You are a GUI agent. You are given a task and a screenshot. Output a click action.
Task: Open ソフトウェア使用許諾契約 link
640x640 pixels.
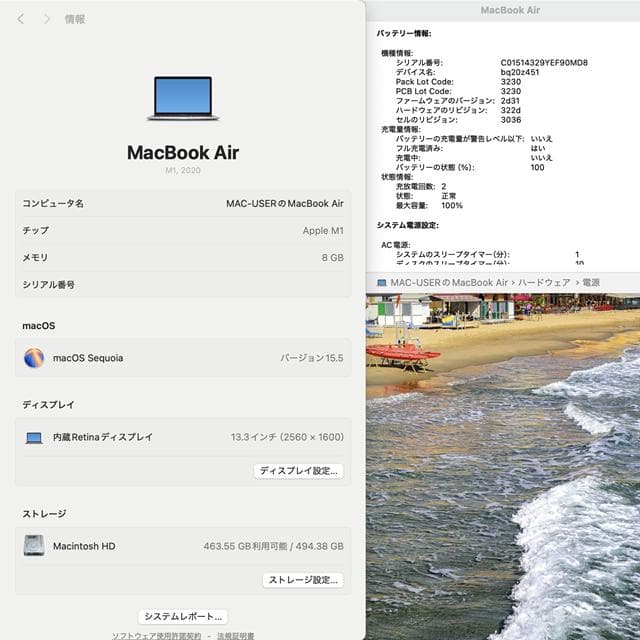156,636
